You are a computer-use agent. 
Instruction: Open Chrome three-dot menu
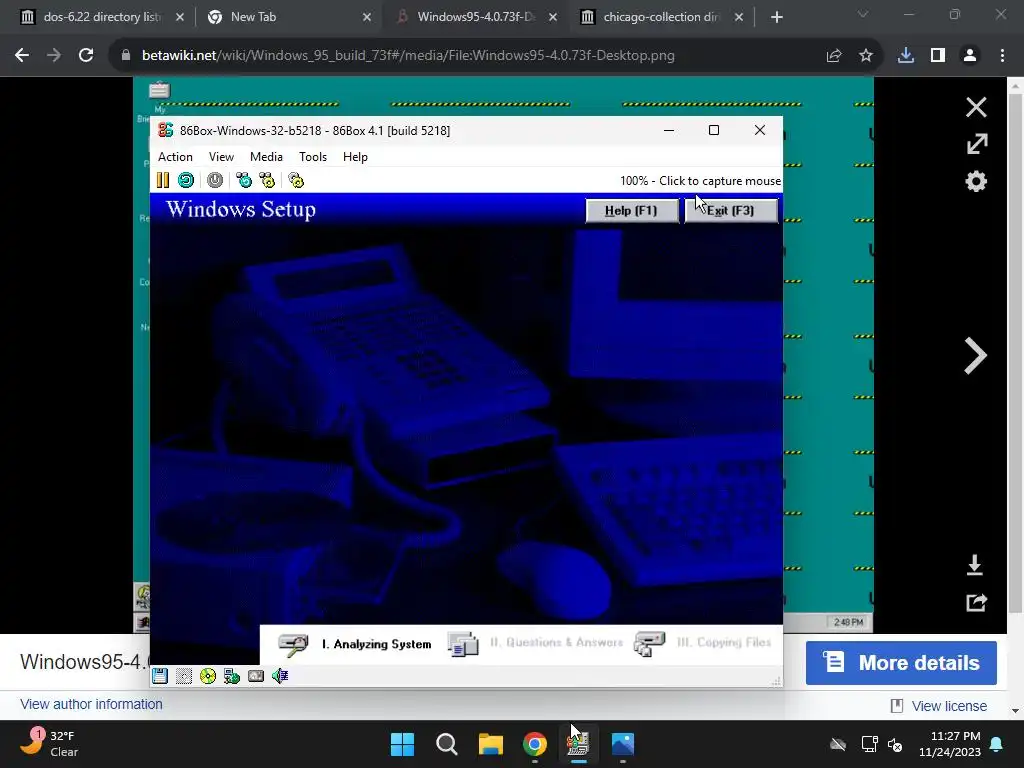coord(1002,56)
